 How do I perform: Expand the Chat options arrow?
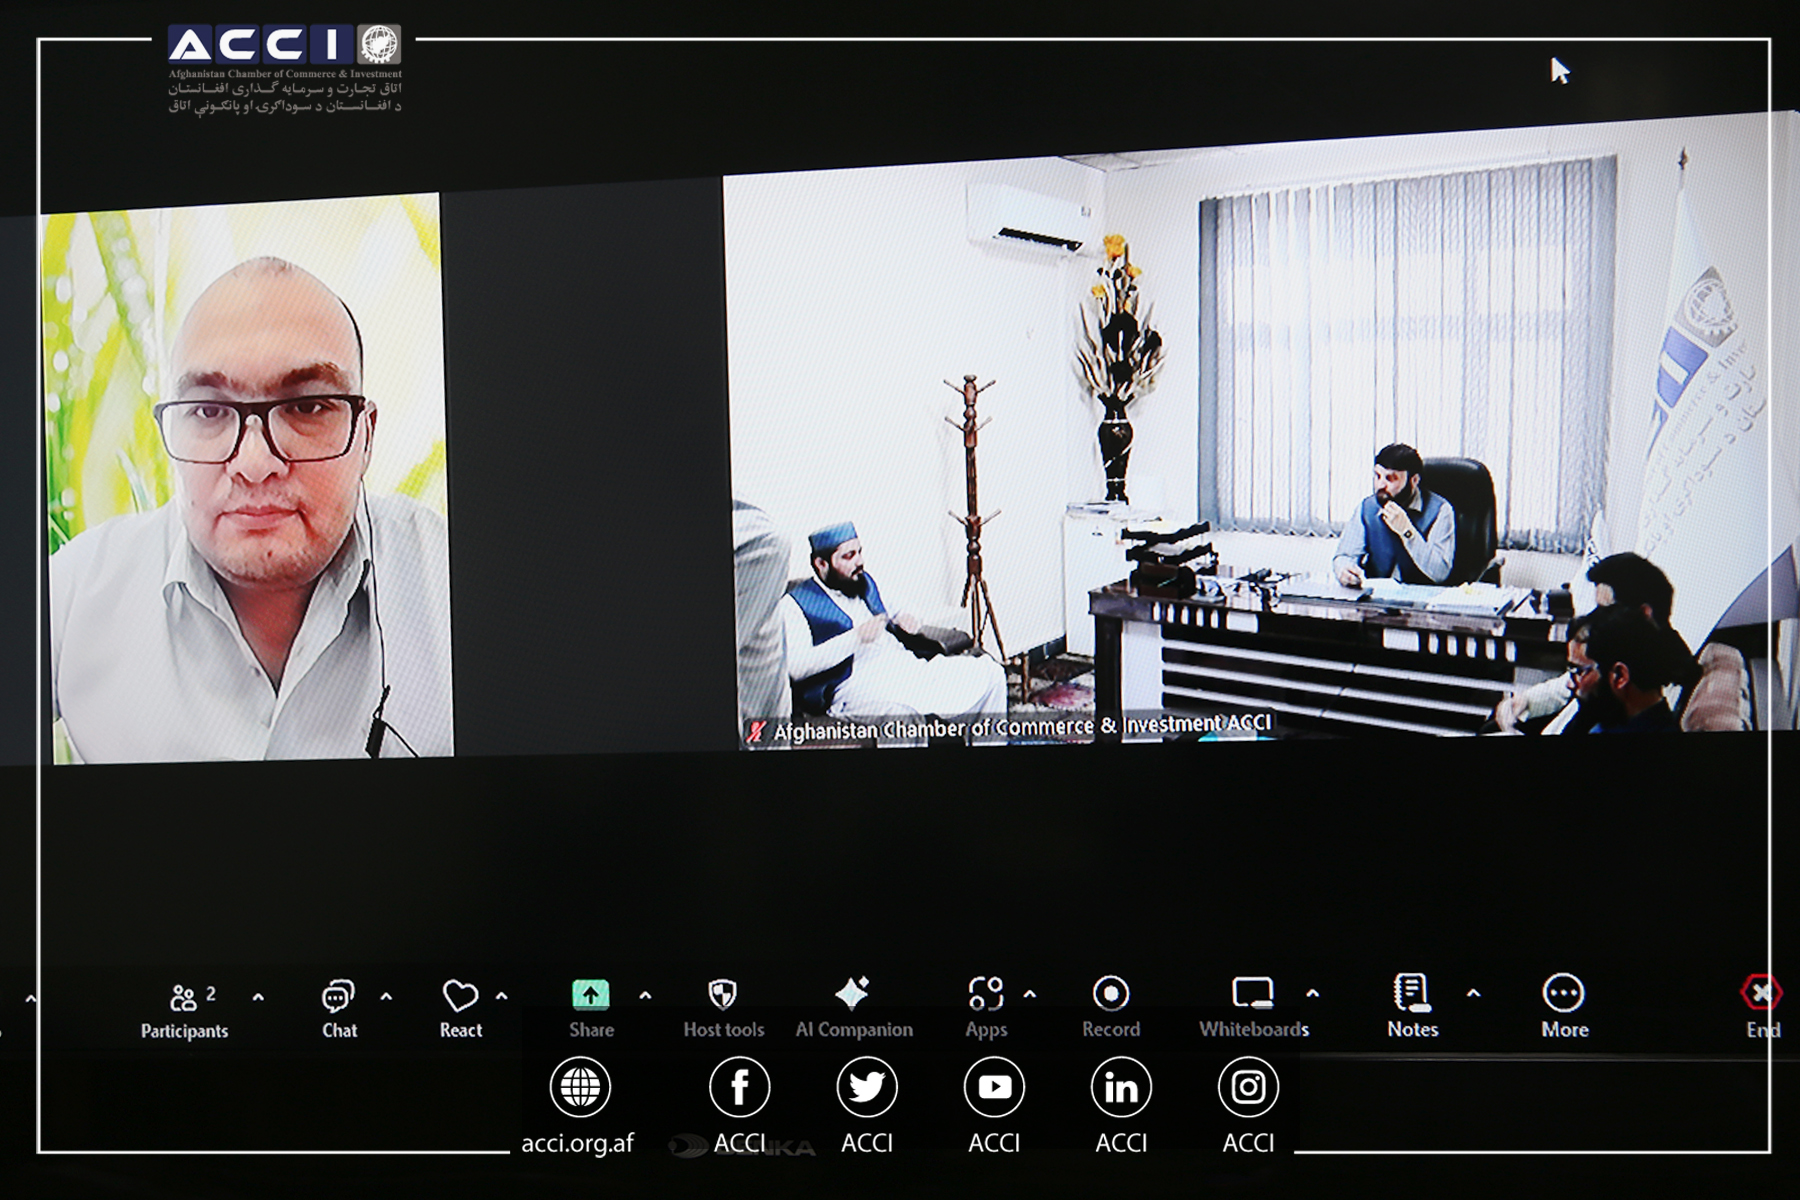pyautogui.click(x=386, y=997)
